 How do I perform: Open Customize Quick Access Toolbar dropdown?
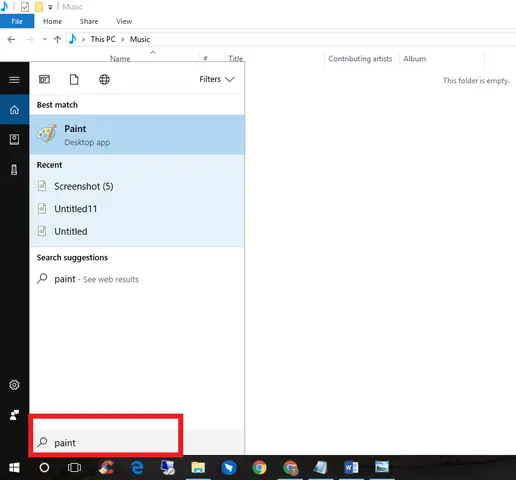50,7
